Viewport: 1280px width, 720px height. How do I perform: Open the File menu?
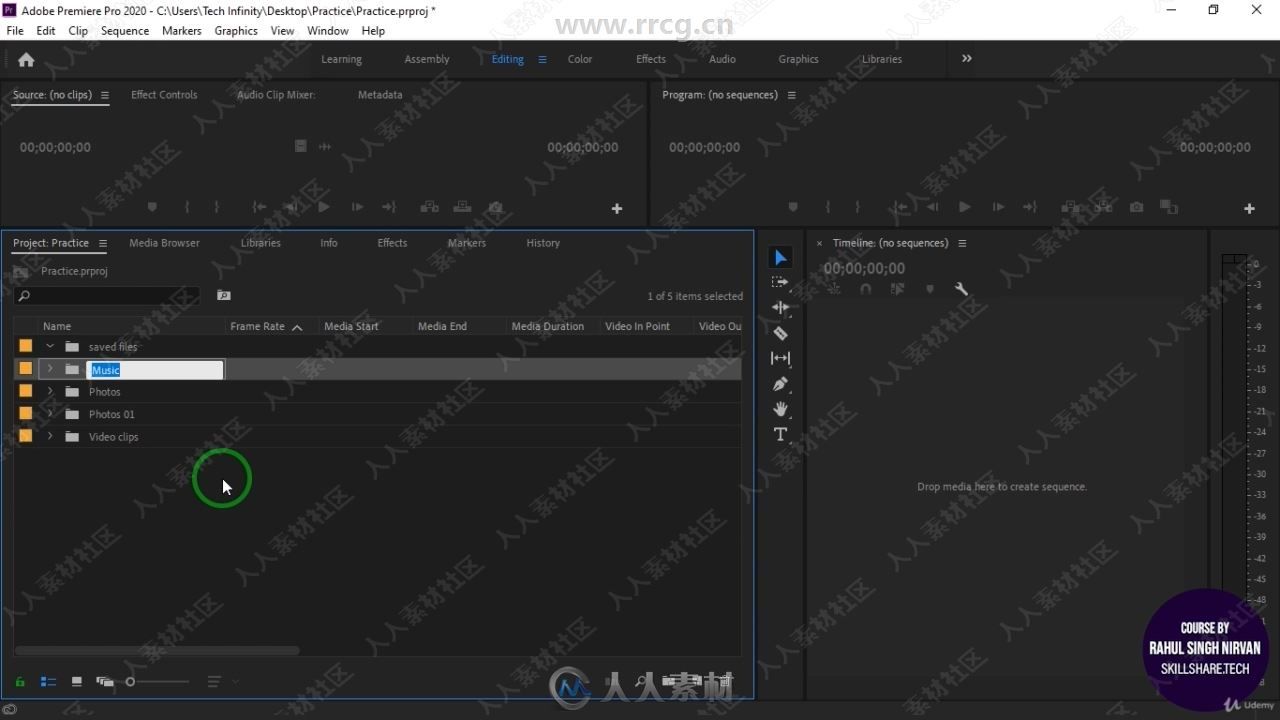tap(15, 31)
